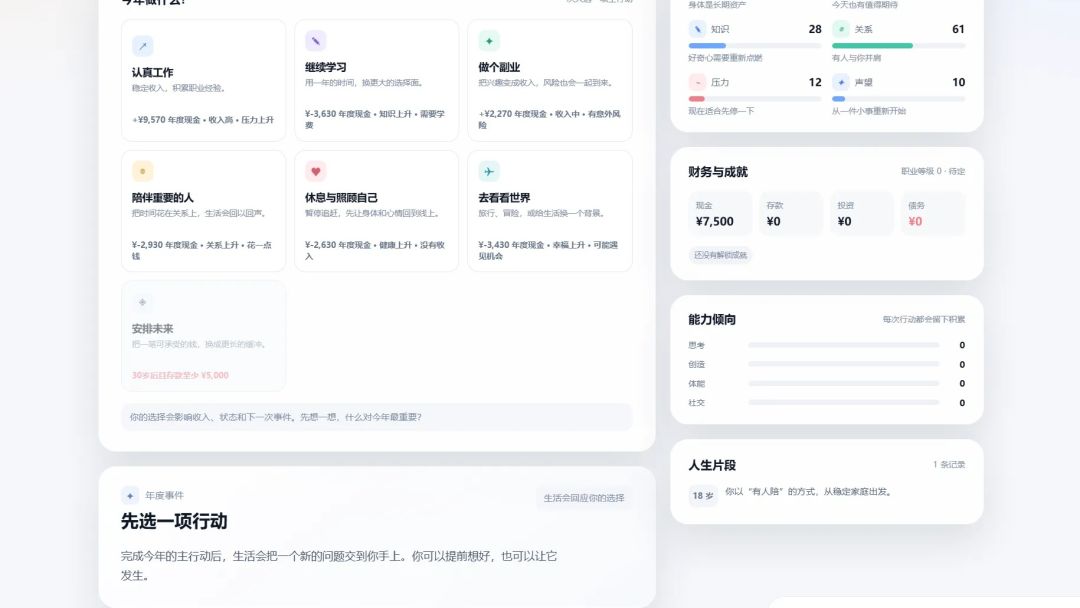Choose the 继续学习 action card title
This screenshot has width=1080, height=608.
tap(326, 67)
